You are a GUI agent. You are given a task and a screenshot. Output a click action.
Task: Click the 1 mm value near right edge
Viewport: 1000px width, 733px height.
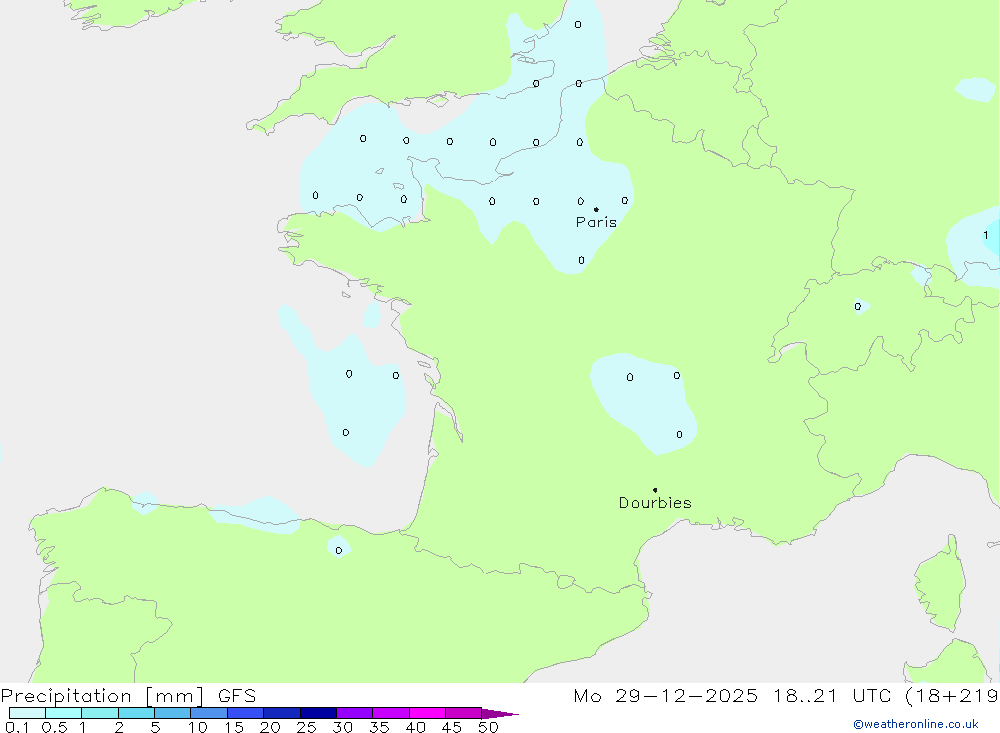[985, 235]
